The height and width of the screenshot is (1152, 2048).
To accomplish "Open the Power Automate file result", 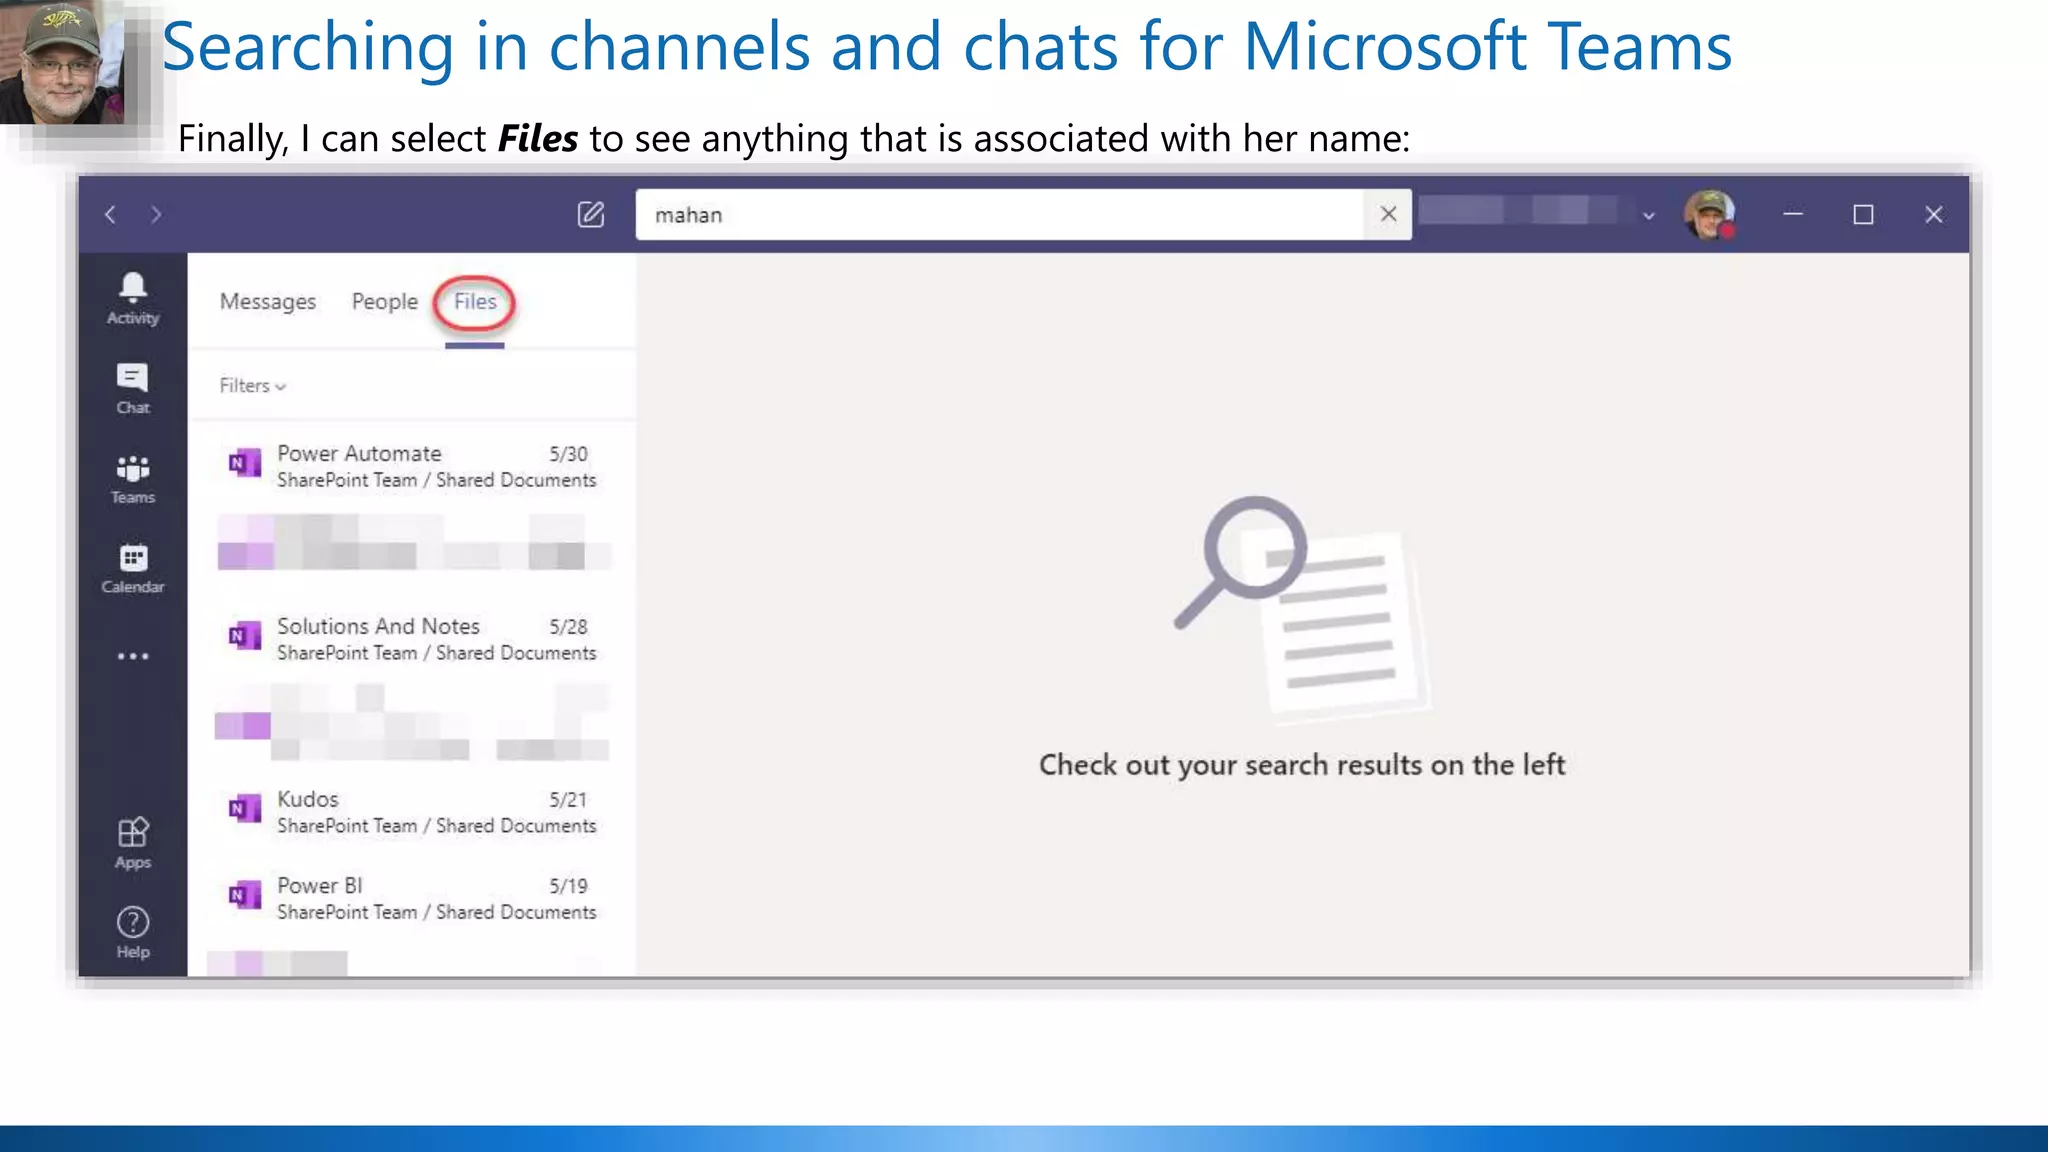I will tap(410, 466).
